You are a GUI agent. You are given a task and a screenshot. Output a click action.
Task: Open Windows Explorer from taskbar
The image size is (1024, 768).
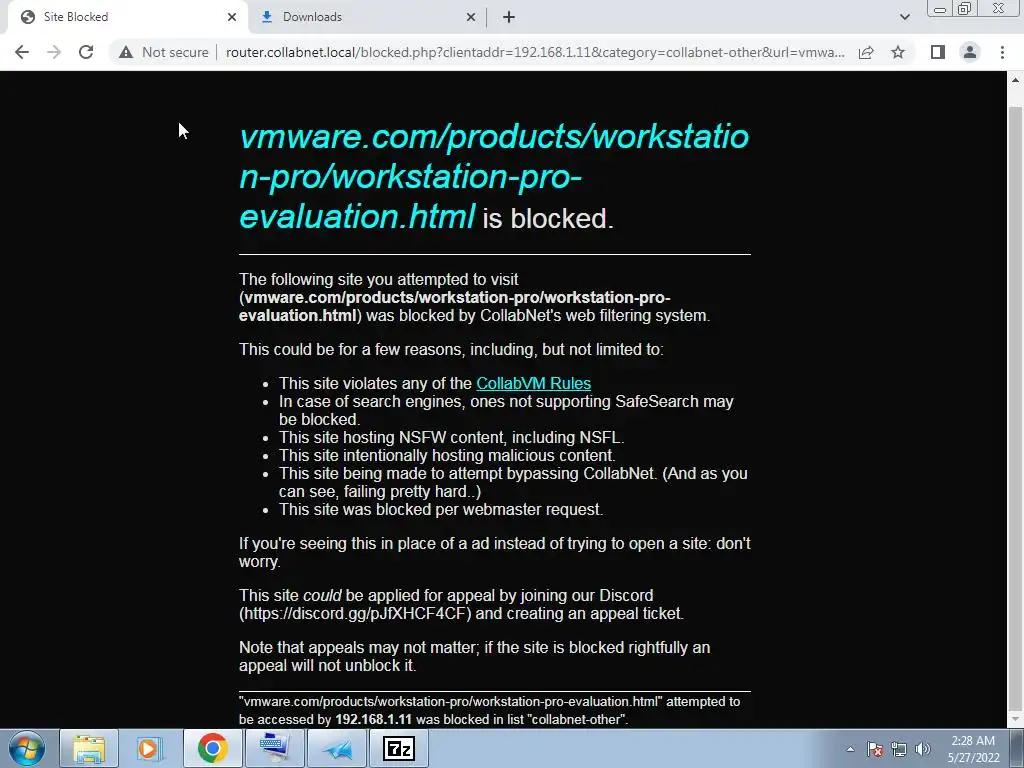pos(89,748)
